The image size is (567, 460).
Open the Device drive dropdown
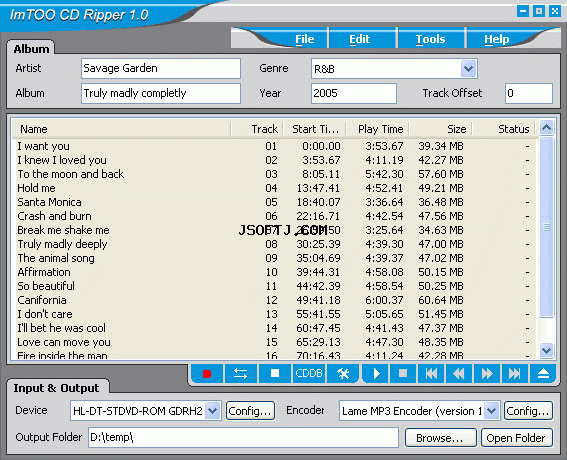pyautogui.click(x=213, y=410)
